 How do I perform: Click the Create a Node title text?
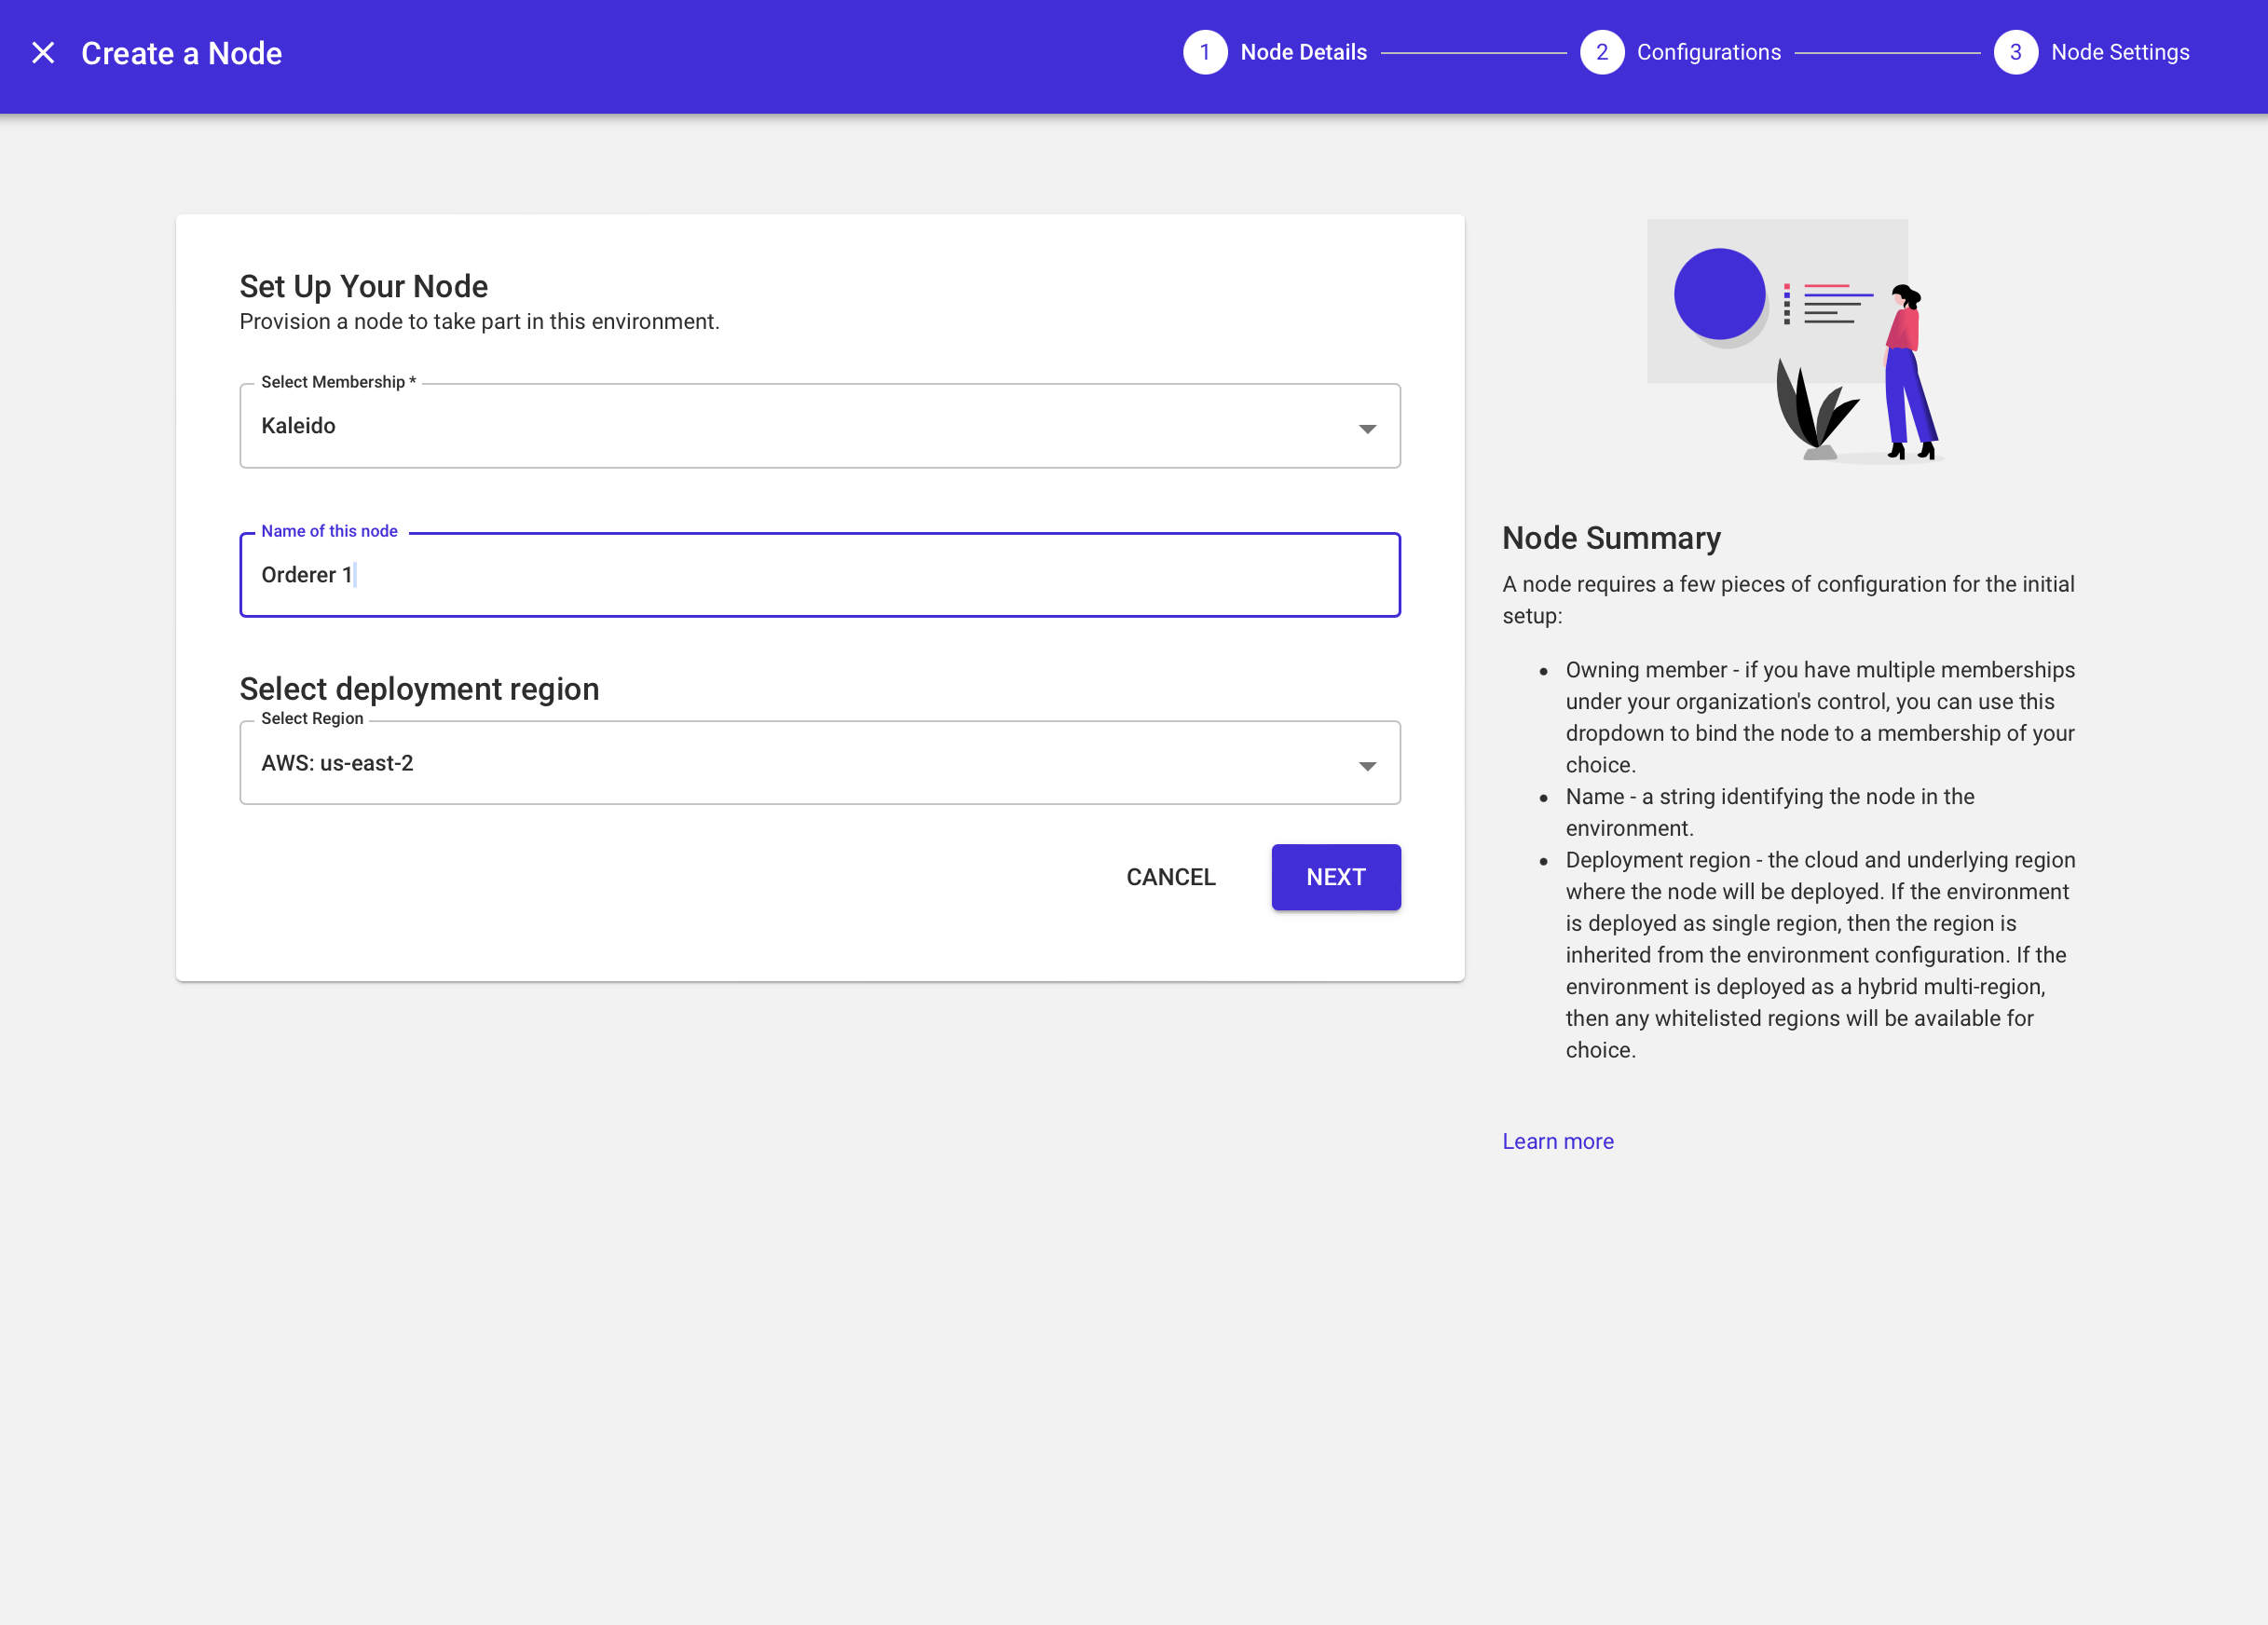[x=182, y=52]
